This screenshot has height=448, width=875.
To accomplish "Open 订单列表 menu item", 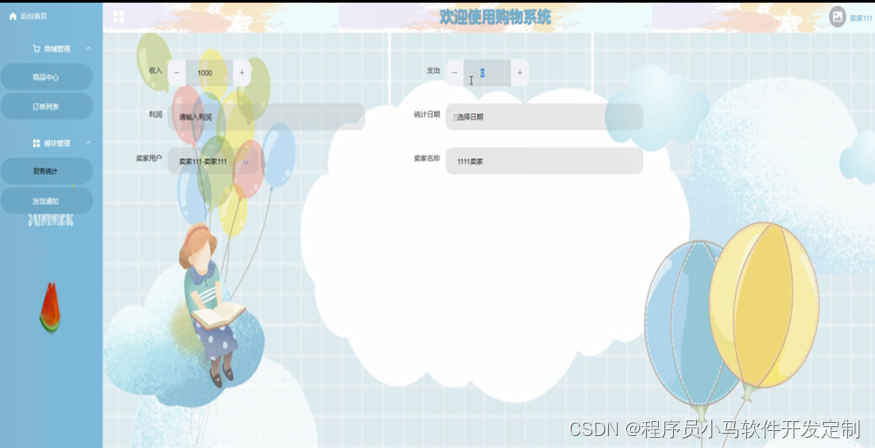I will [46, 106].
